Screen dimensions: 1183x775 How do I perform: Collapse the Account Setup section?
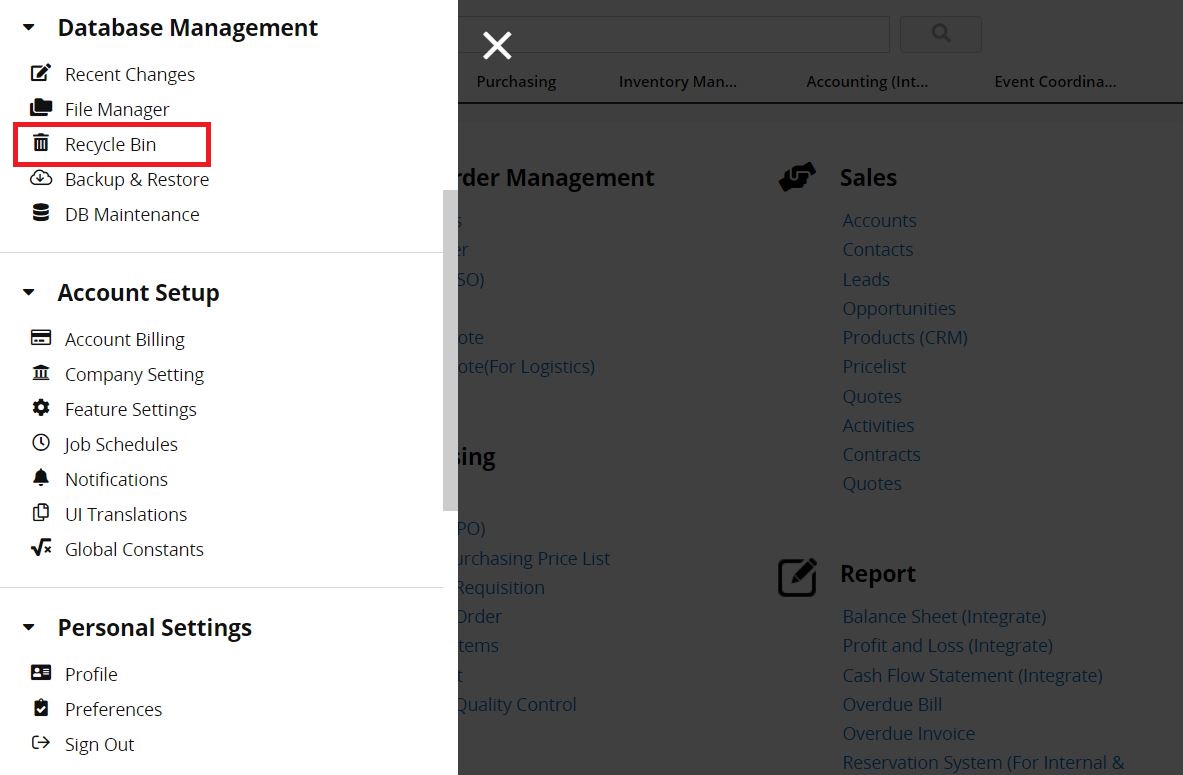[29, 293]
